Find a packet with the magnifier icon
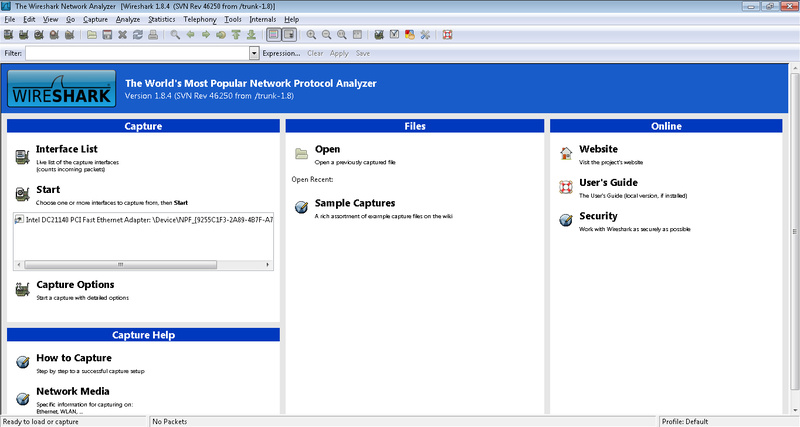The width and height of the screenshot is (800, 427). (175, 35)
